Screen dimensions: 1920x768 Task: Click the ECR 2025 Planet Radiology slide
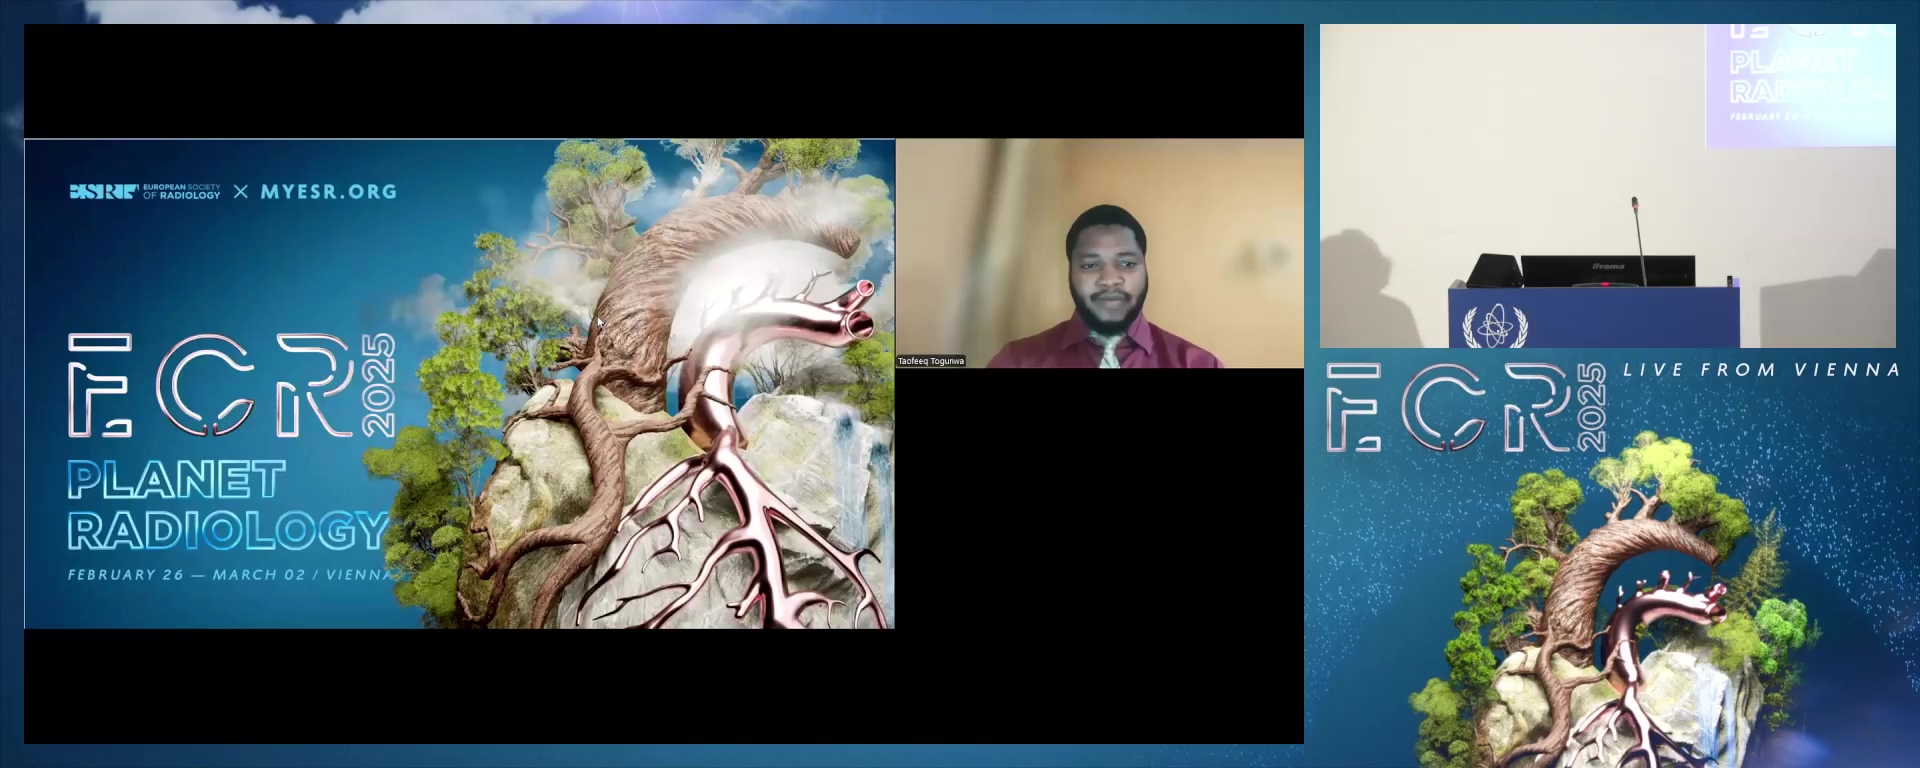pyautogui.click(x=460, y=384)
